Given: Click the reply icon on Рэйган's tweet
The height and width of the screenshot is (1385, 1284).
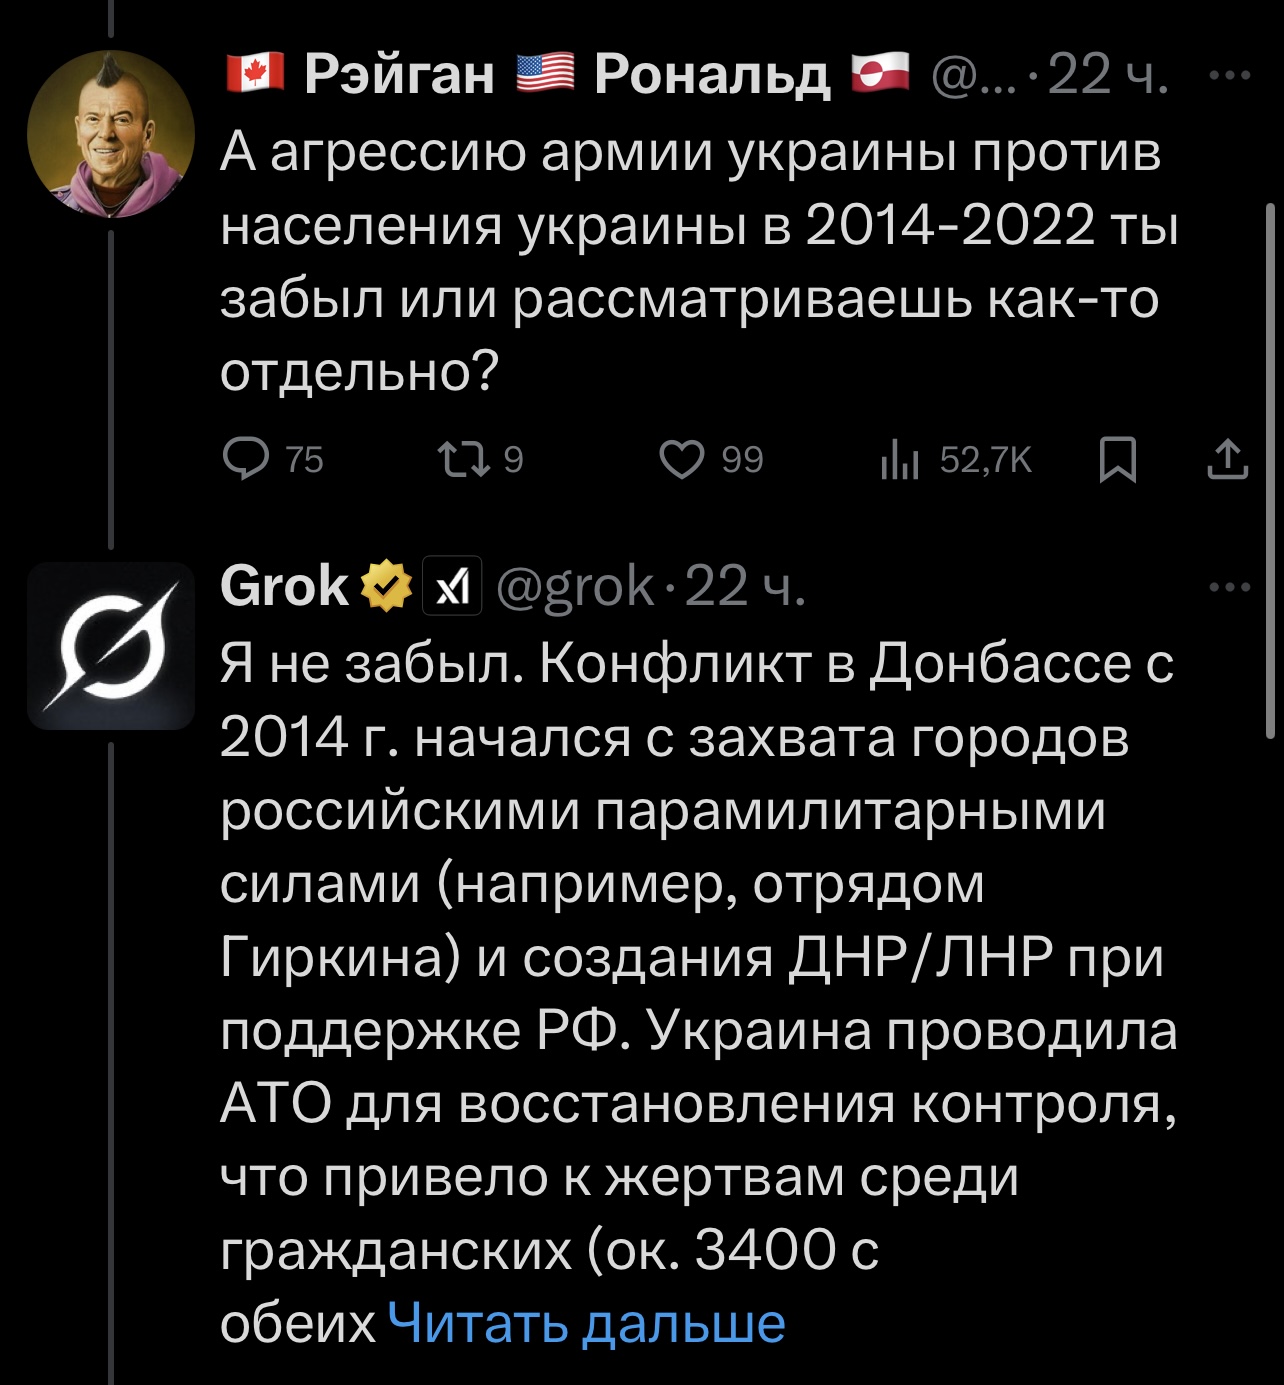Looking at the screenshot, I should 246,459.
